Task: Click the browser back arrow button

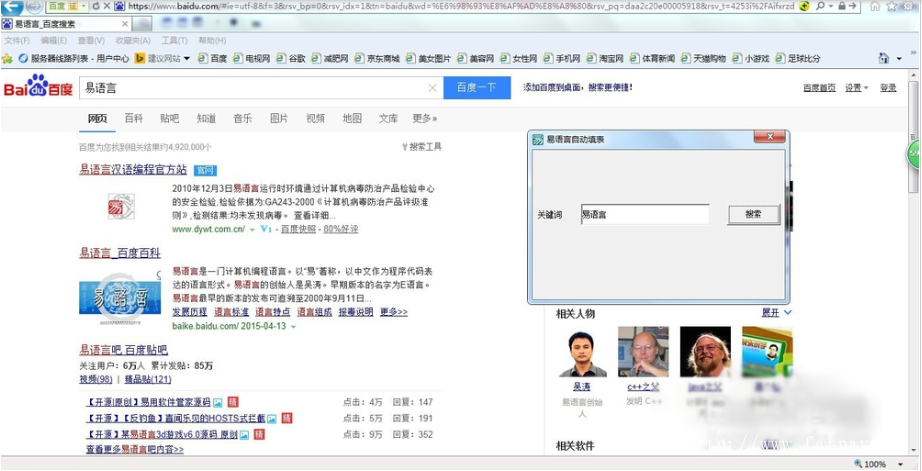Action: point(12,7)
